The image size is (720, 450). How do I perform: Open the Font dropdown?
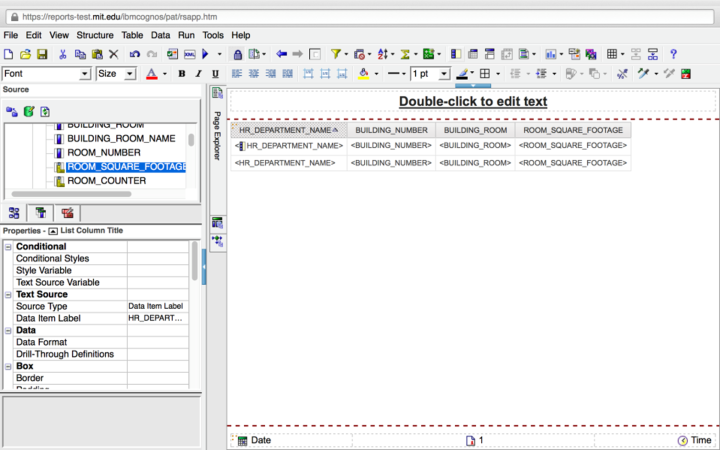pyautogui.click(x=85, y=74)
